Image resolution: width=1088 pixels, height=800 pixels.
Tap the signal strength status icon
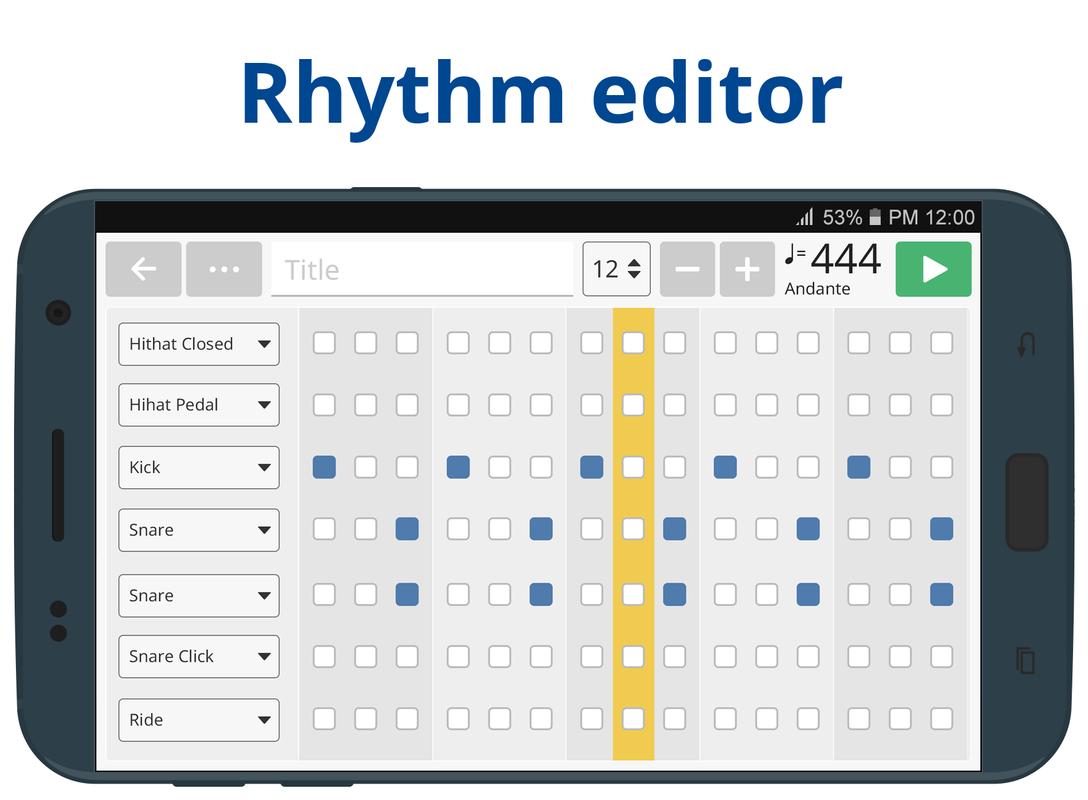(x=805, y=218)
